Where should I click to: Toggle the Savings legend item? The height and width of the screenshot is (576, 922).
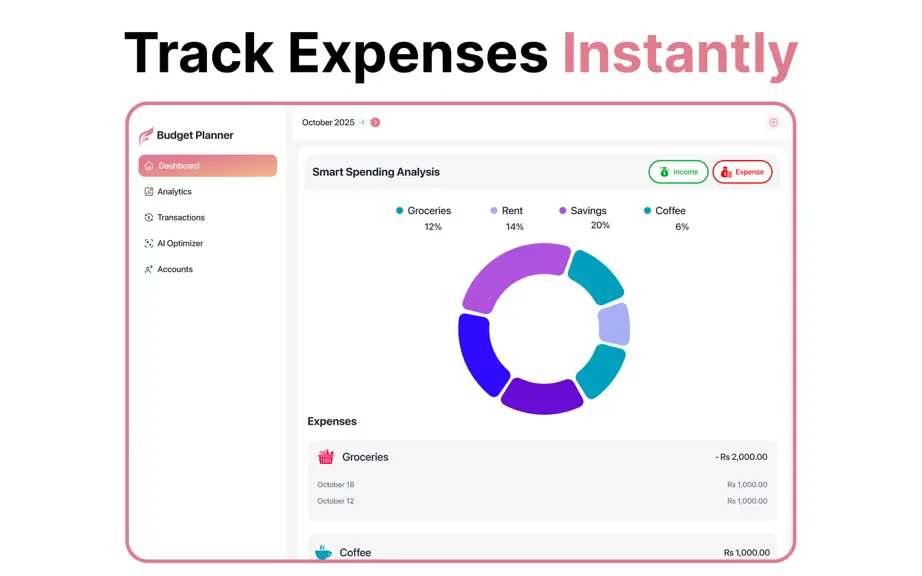[583, 210]
